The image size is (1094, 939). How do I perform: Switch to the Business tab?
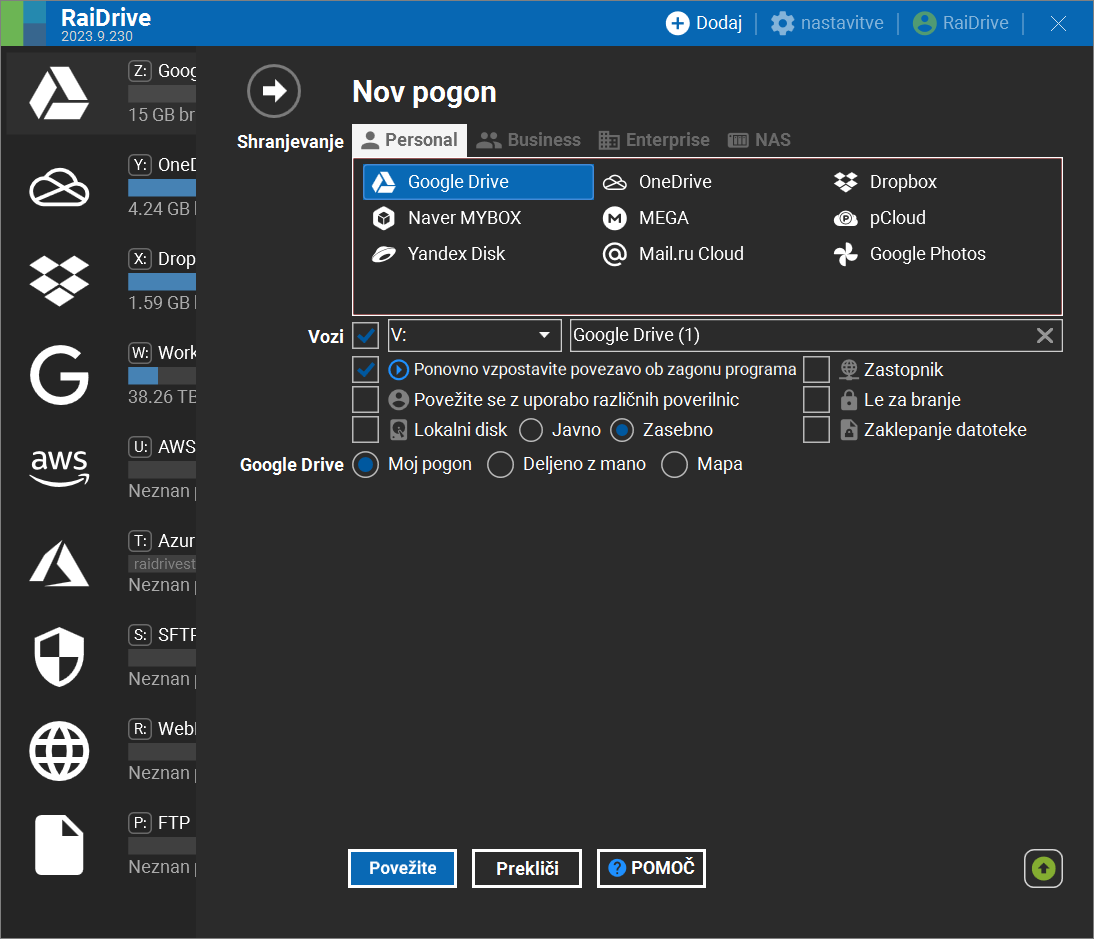click(528, 140)
